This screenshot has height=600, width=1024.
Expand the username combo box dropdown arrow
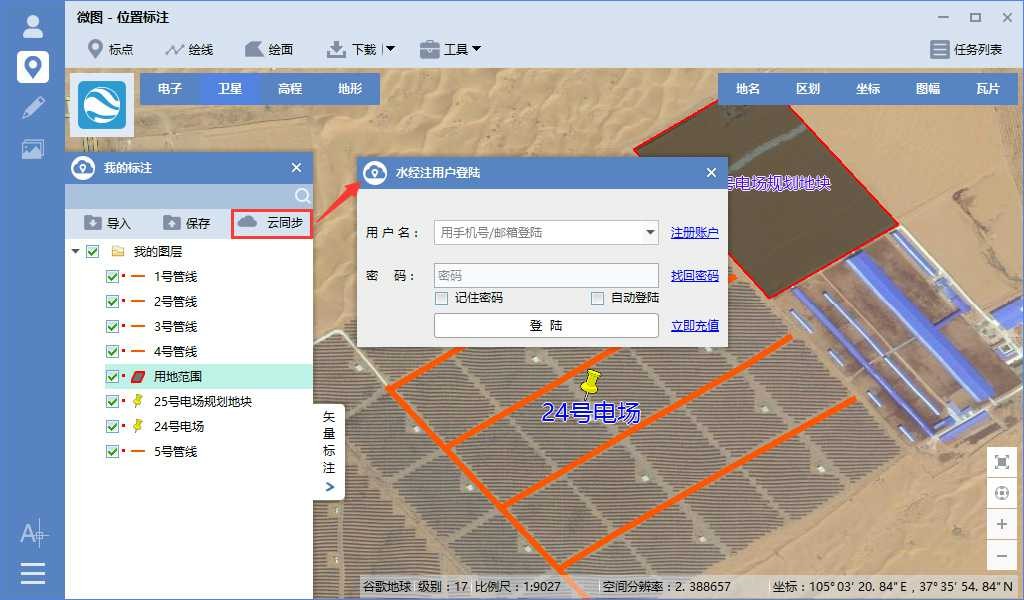(x=651, y=233)
